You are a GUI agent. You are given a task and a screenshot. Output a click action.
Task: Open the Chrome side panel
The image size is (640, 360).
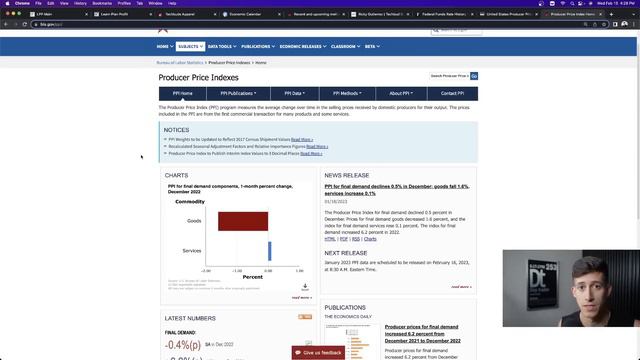pyautogui.click(x=615, y=24)
